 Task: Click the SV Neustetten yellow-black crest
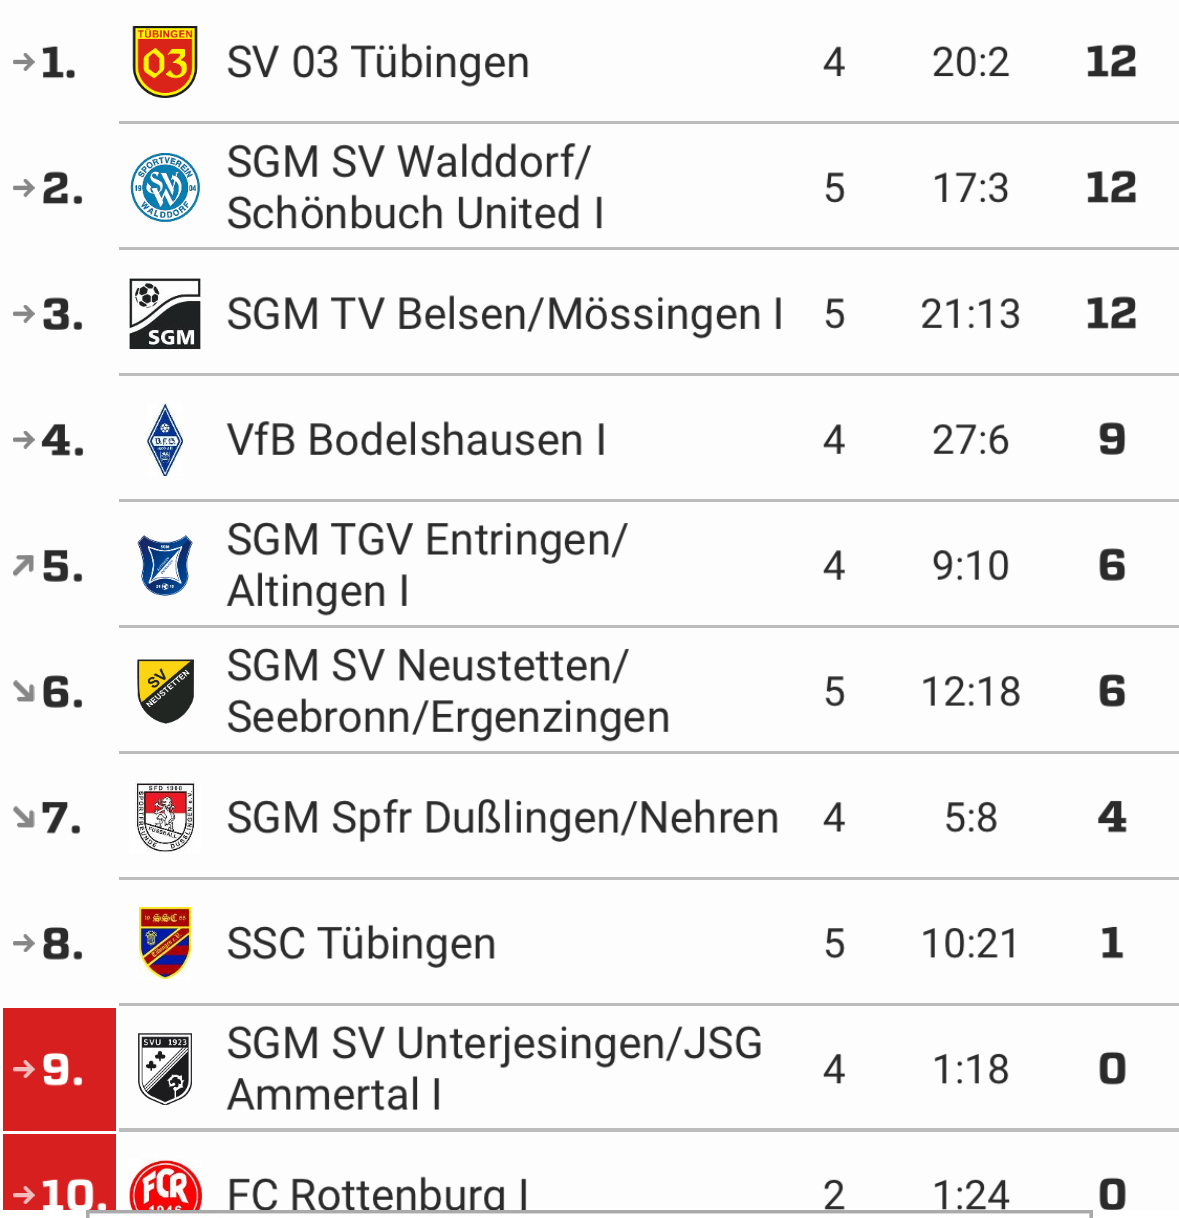click(x=165, y=692)
